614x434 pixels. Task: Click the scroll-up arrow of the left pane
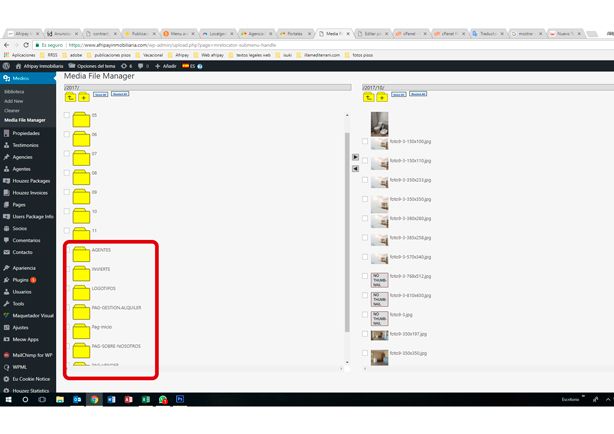click(347, 115)
